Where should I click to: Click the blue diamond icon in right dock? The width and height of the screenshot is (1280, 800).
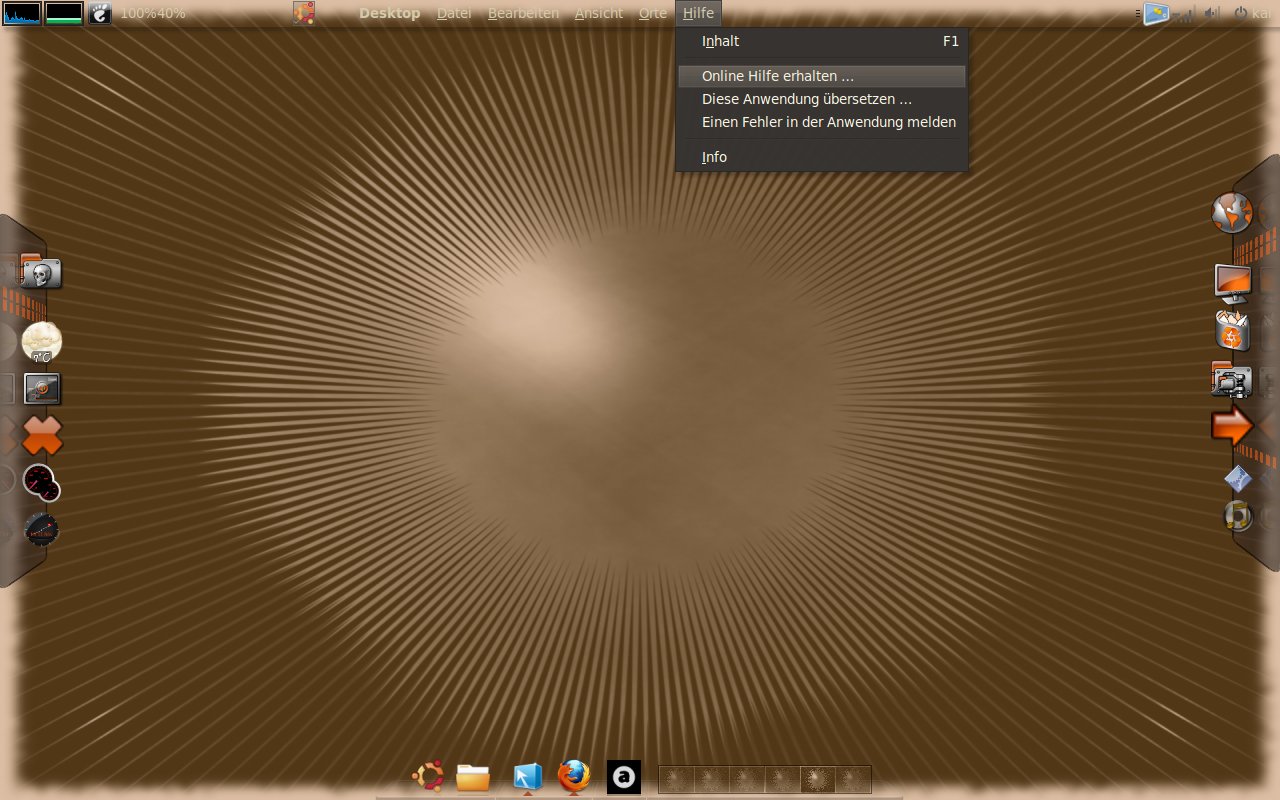click(1238, 480)
